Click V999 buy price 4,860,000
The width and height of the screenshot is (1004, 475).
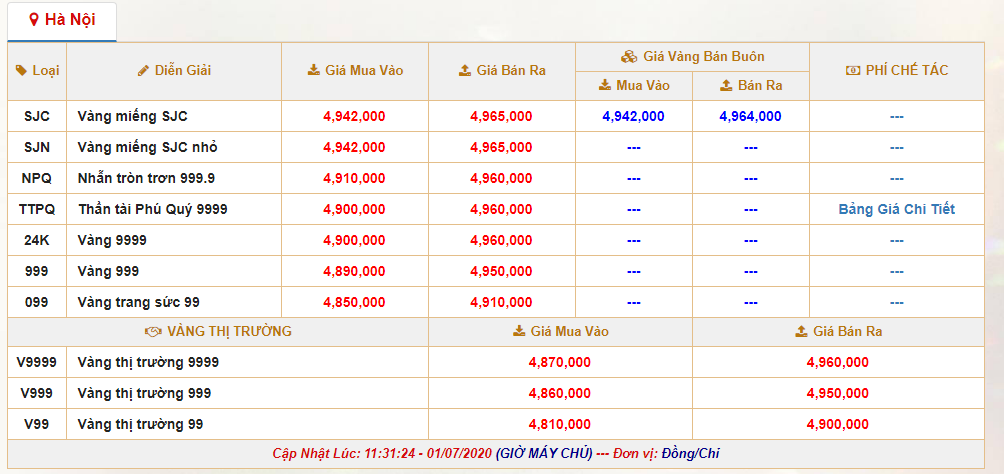(x=560, y=393)
